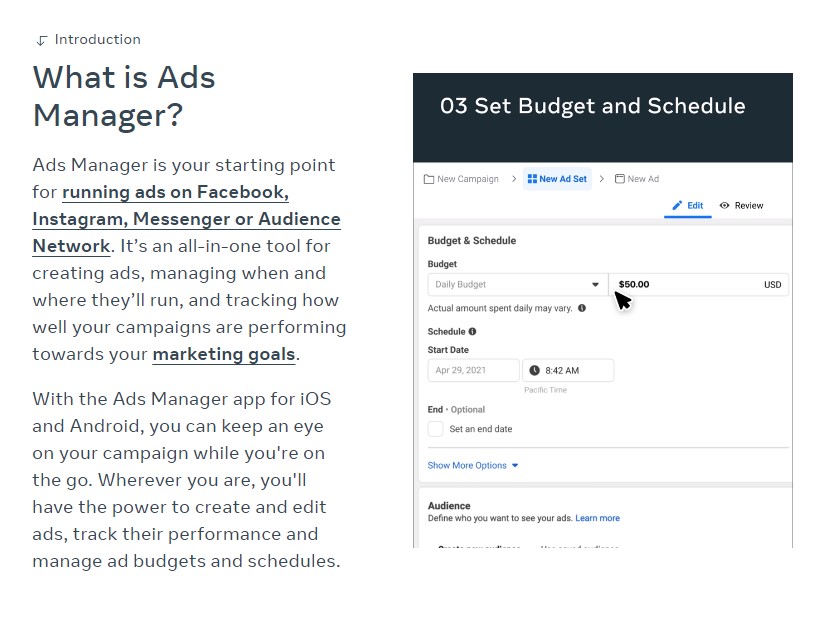Image resolution: width=825 pixels, height=621 pixels.
Task: Open the Audience 'Learn more' link
Action: coord(597,518)
